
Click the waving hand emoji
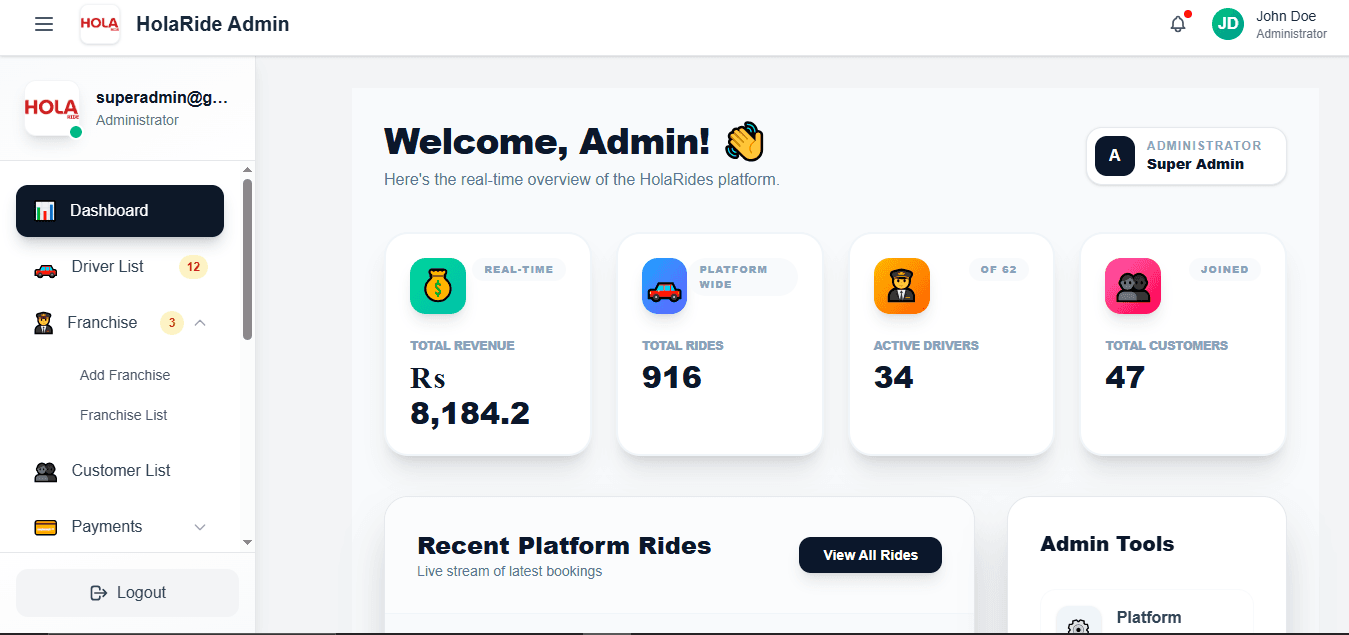[745, 142]
